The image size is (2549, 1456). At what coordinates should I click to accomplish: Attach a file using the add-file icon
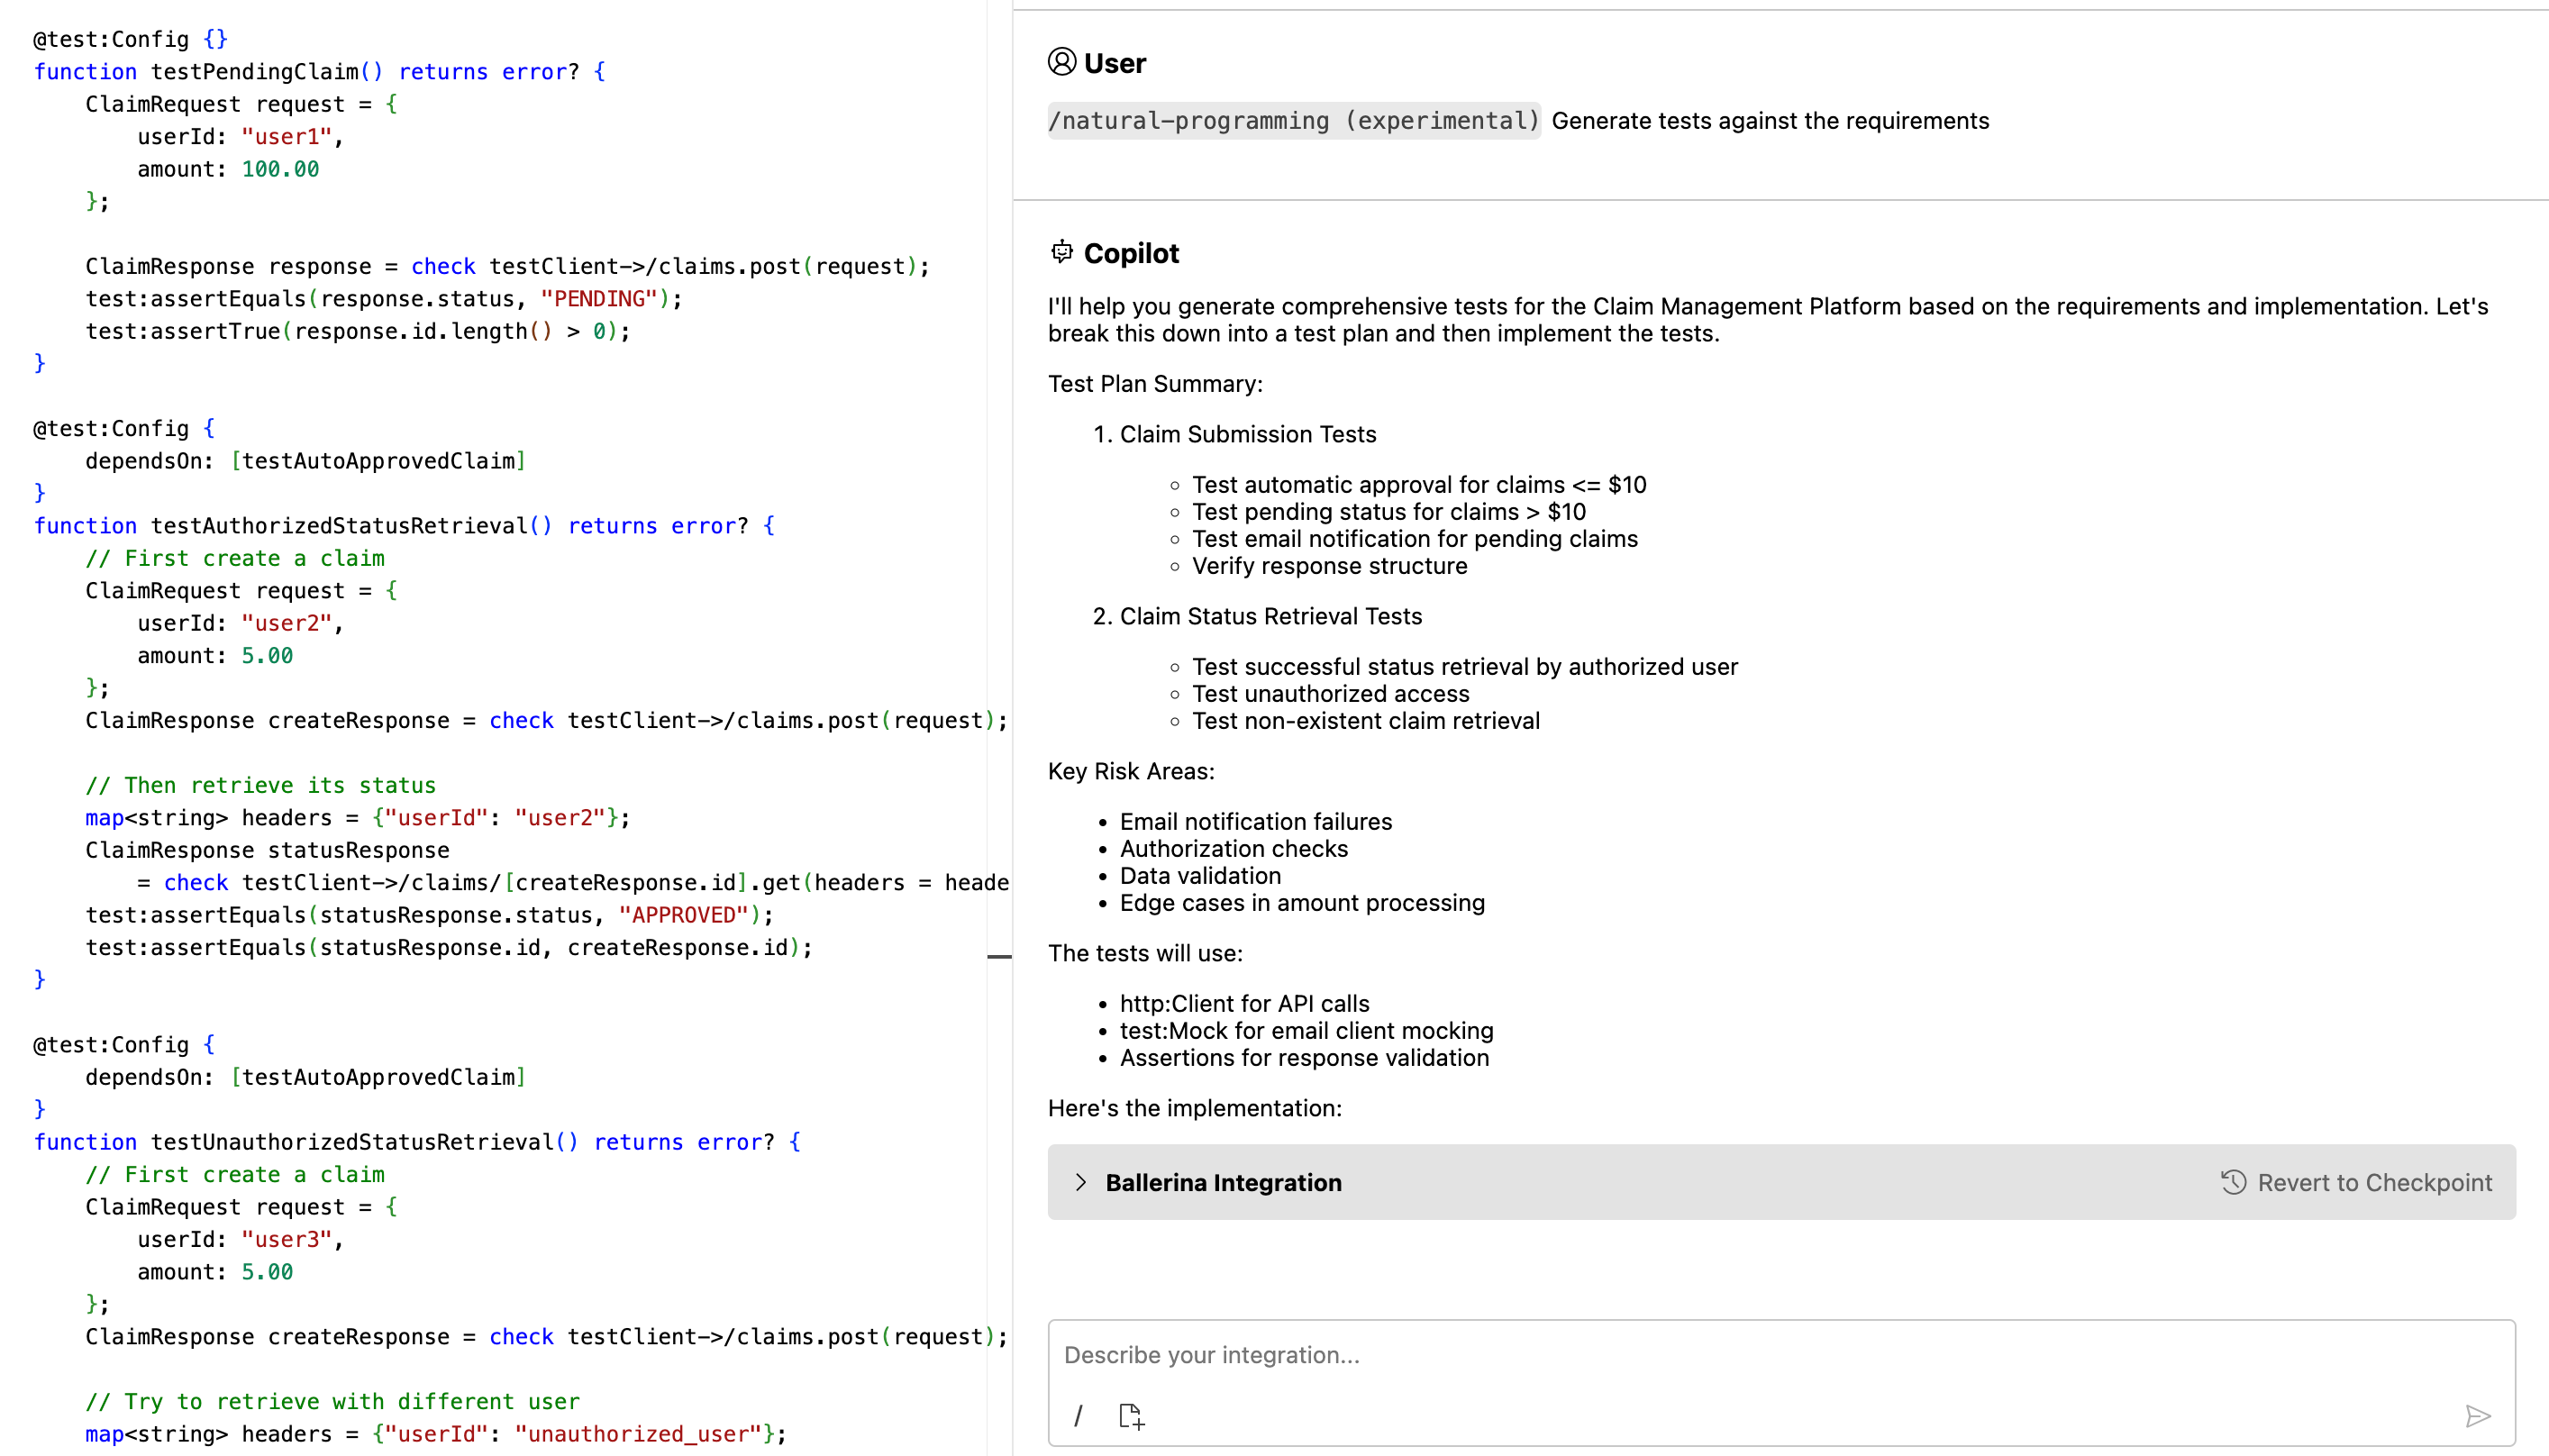[1131, 1416]
